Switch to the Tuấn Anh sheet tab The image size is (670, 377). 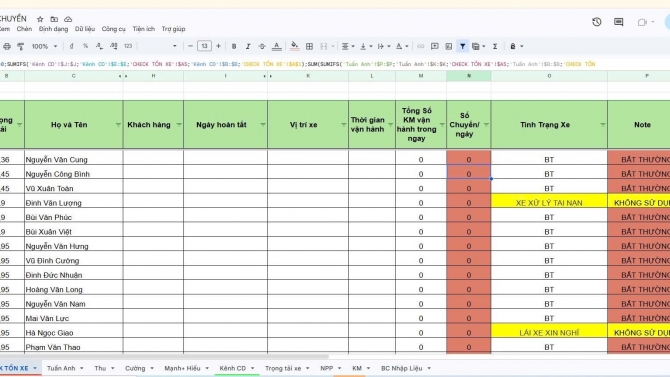61,368
